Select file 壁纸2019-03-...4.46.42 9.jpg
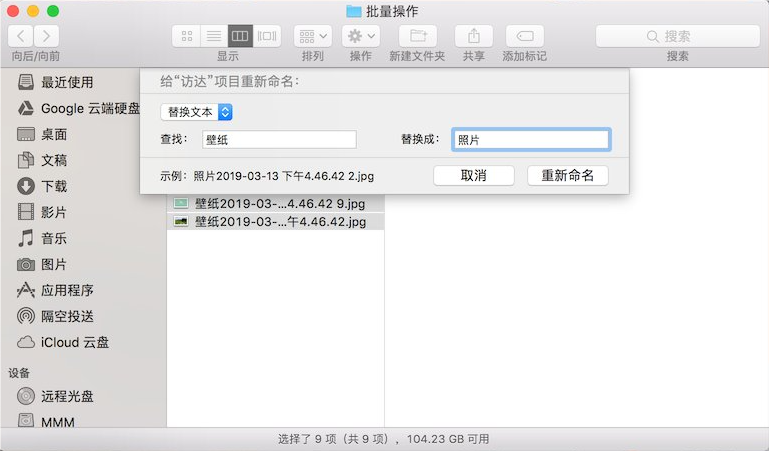Image resolution: width=769 pixels, height=451 pixels. point(276,203)
